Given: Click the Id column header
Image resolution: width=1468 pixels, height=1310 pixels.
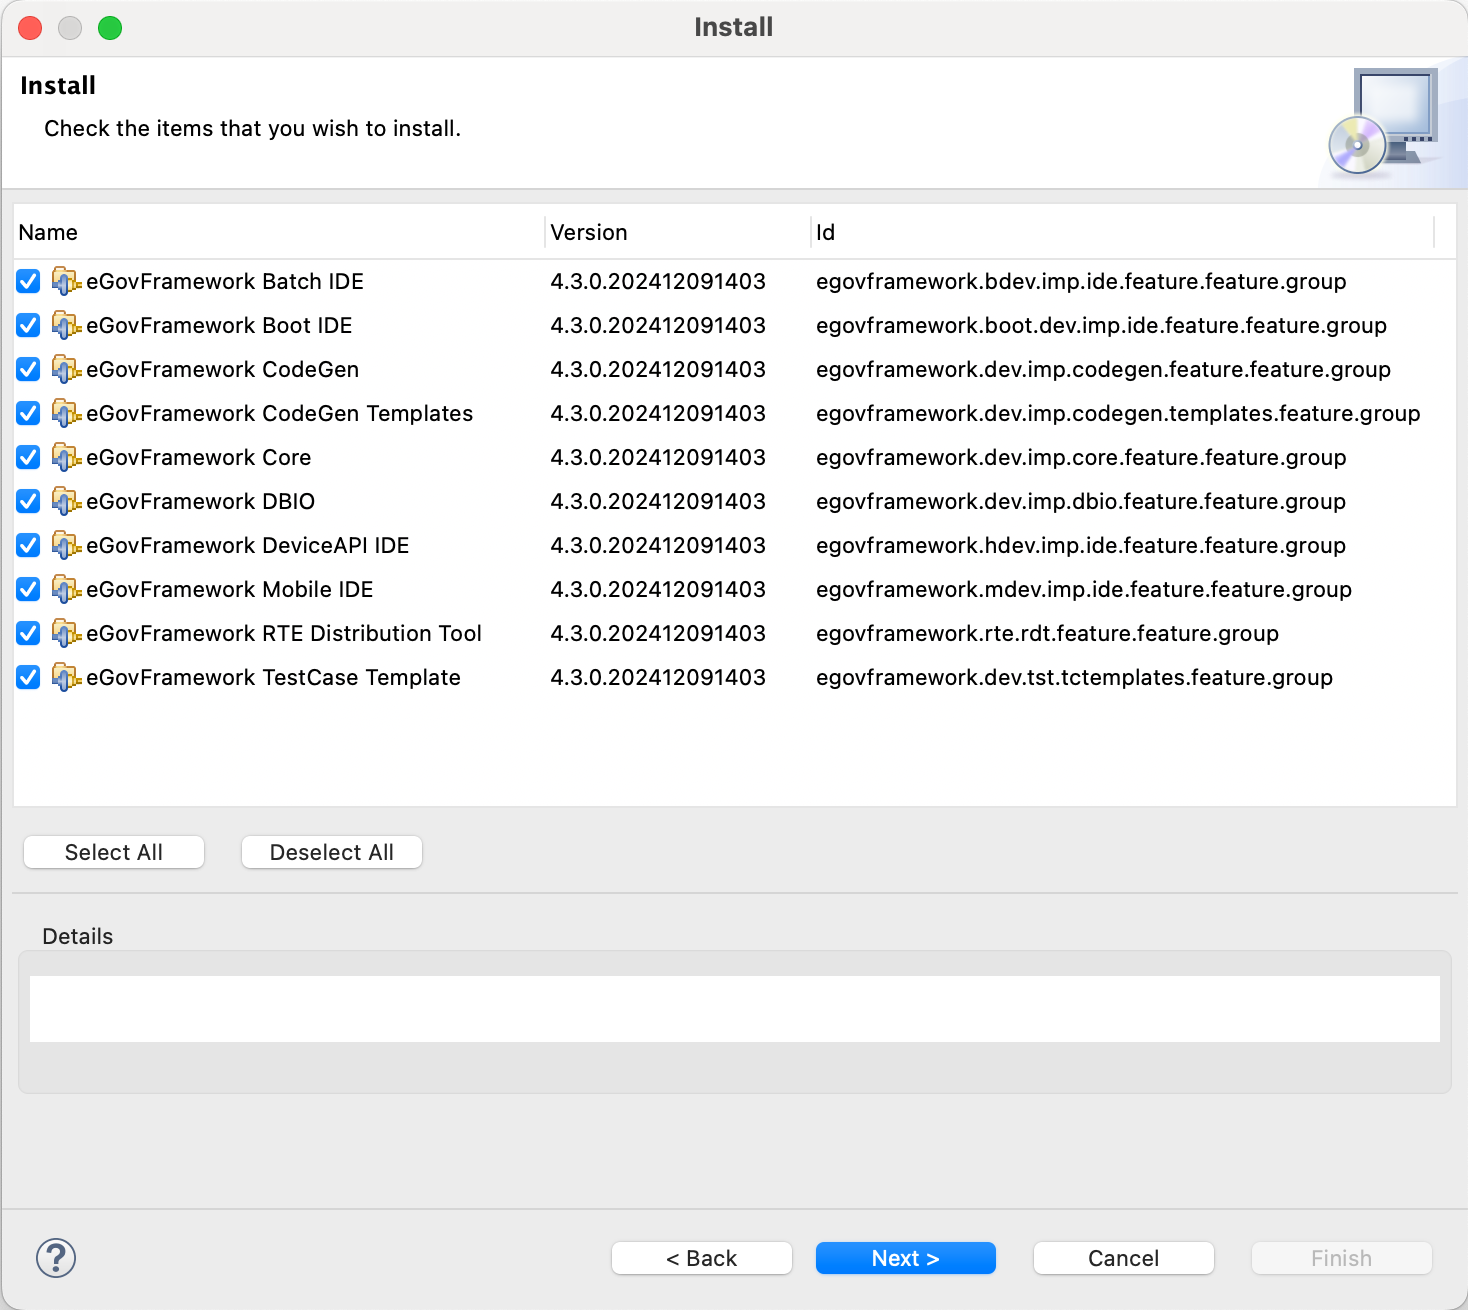Looking at the screenshot, I should (x=825, y=233).
